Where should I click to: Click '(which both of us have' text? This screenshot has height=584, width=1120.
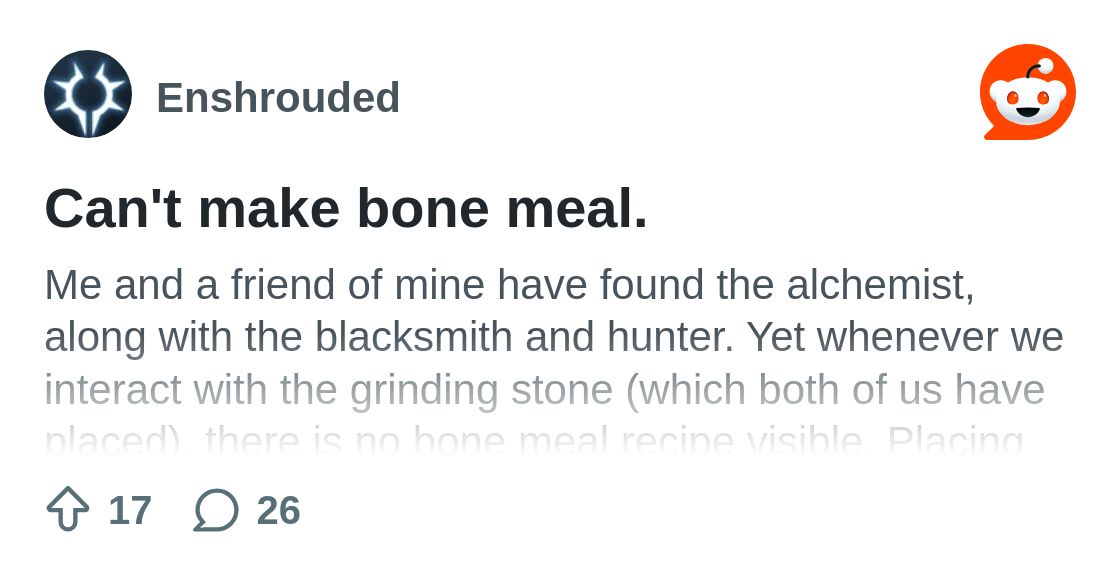(835, 390)
